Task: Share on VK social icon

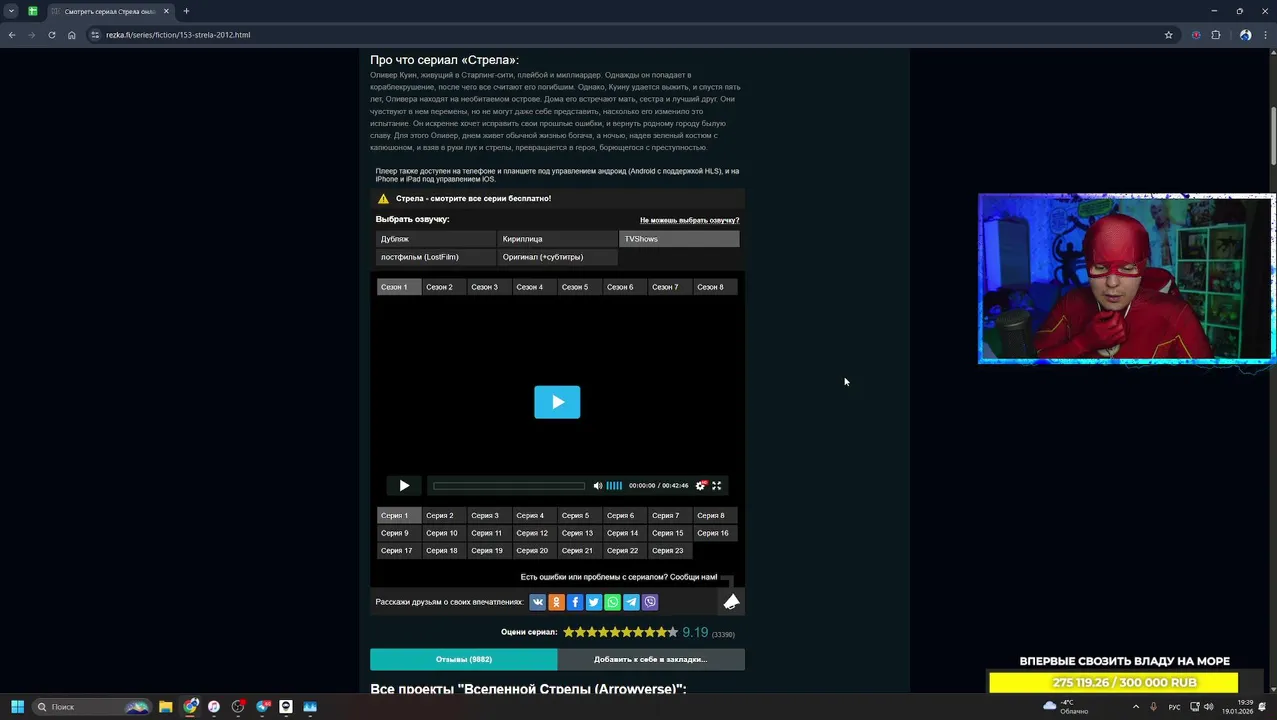Action: 537,602
